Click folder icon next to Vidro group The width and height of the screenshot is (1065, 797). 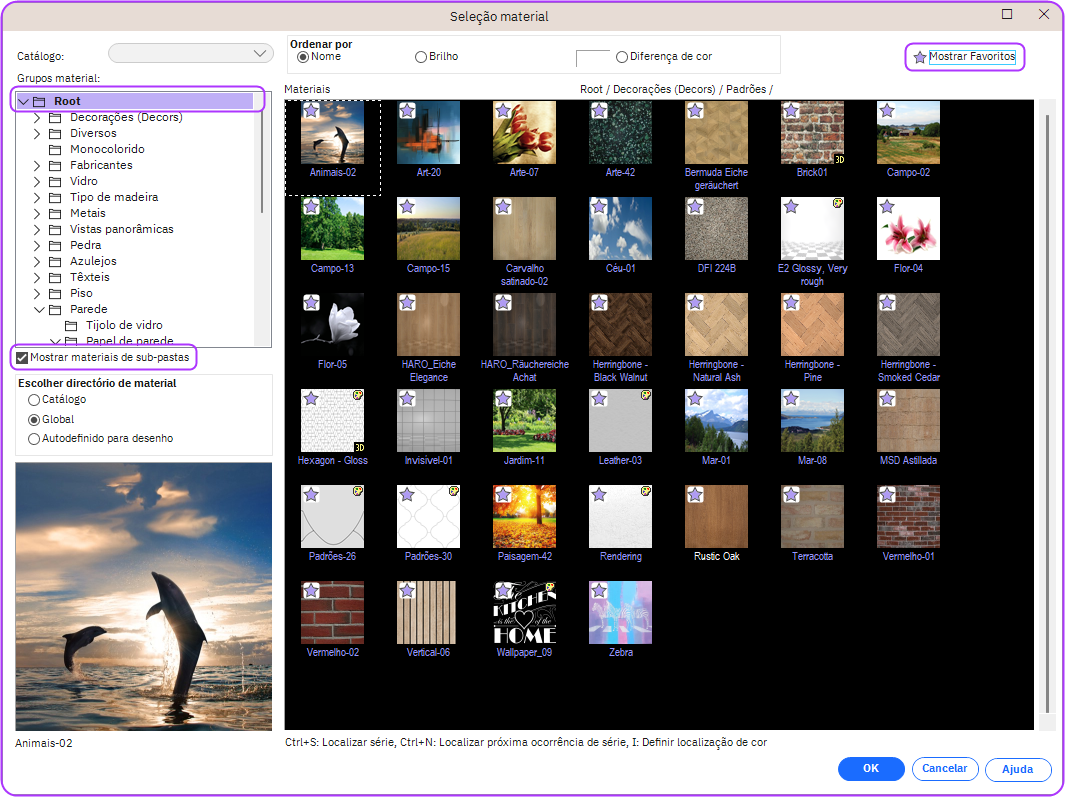[55, 181]
